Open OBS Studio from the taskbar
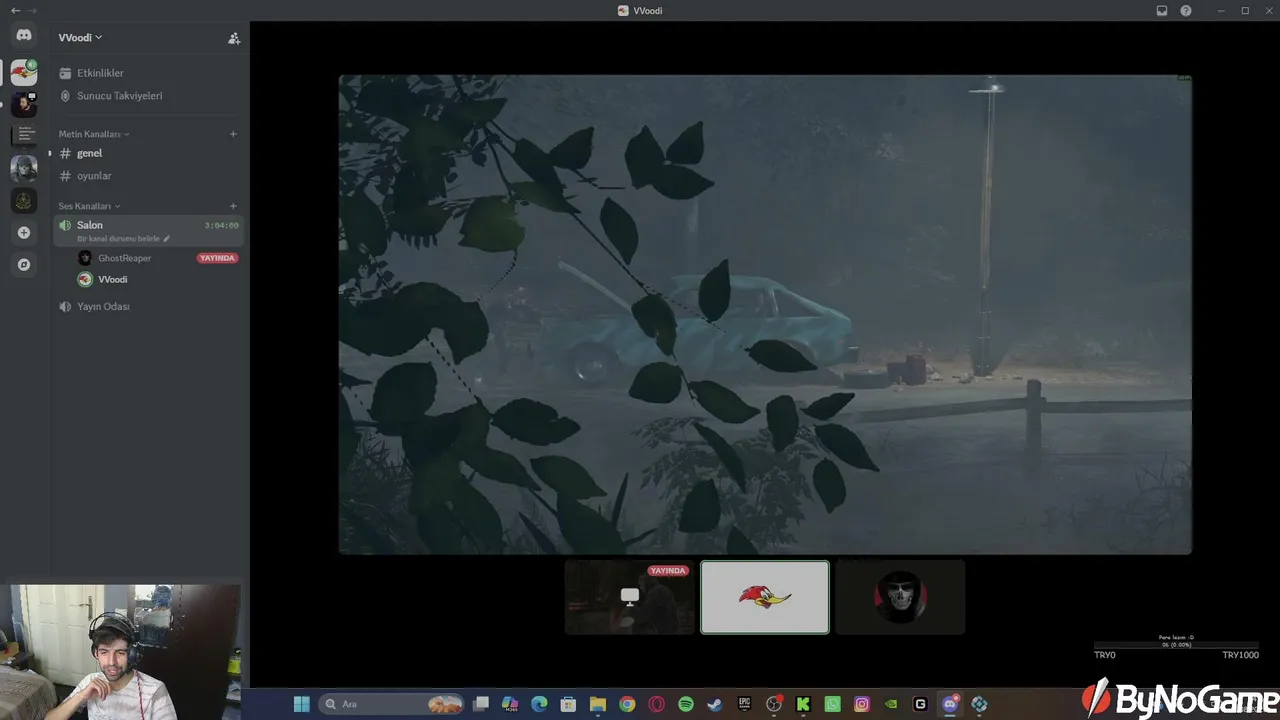Viewport: 1280px width, 720px height. tap(774, 704)
